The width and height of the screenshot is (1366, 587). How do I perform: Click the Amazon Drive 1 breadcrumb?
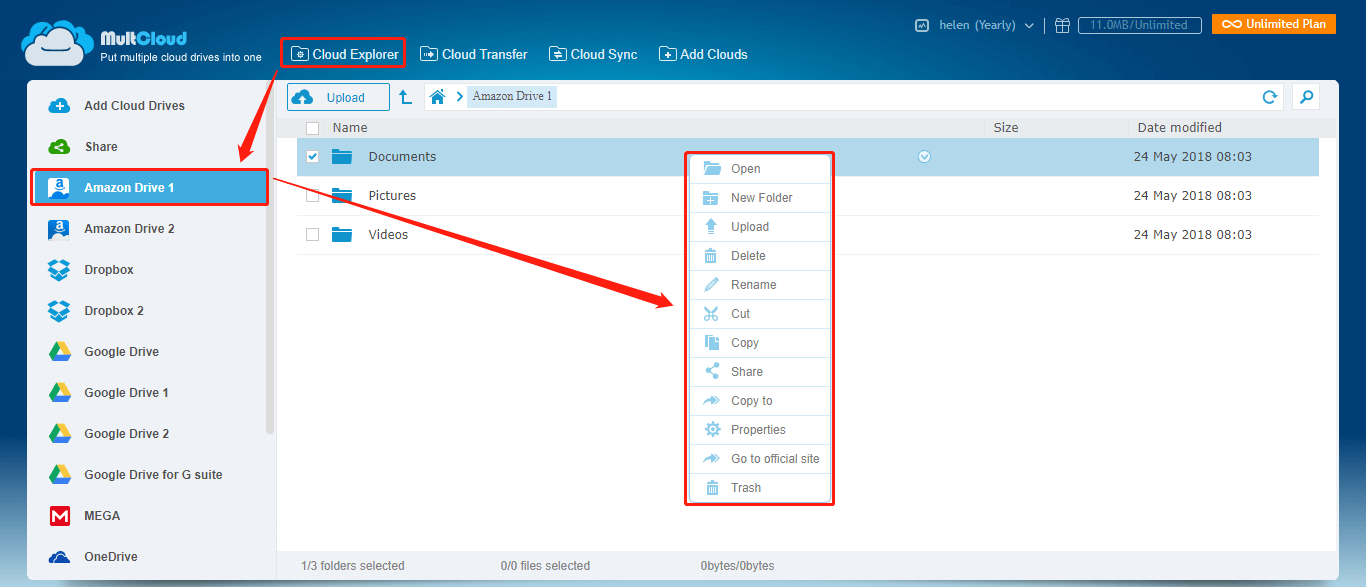pyautogui.click(x=512, y=97)
